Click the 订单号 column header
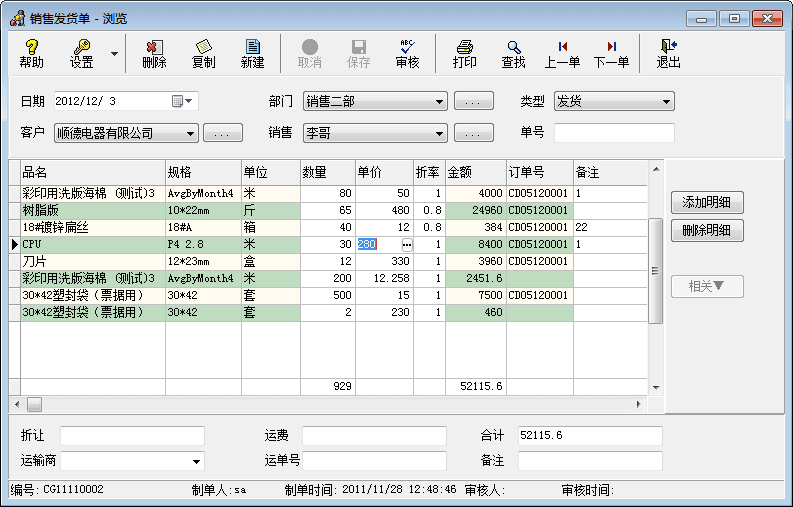793x507 pixels. 540,173
